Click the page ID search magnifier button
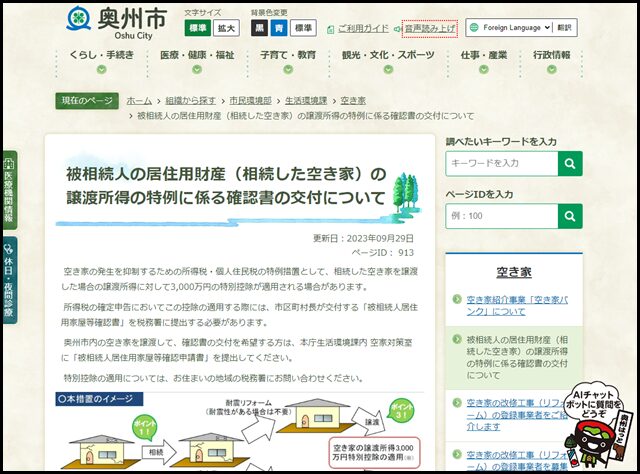This screenshot has height=474, width=640. pyautogui.click(x=570, y=216)
